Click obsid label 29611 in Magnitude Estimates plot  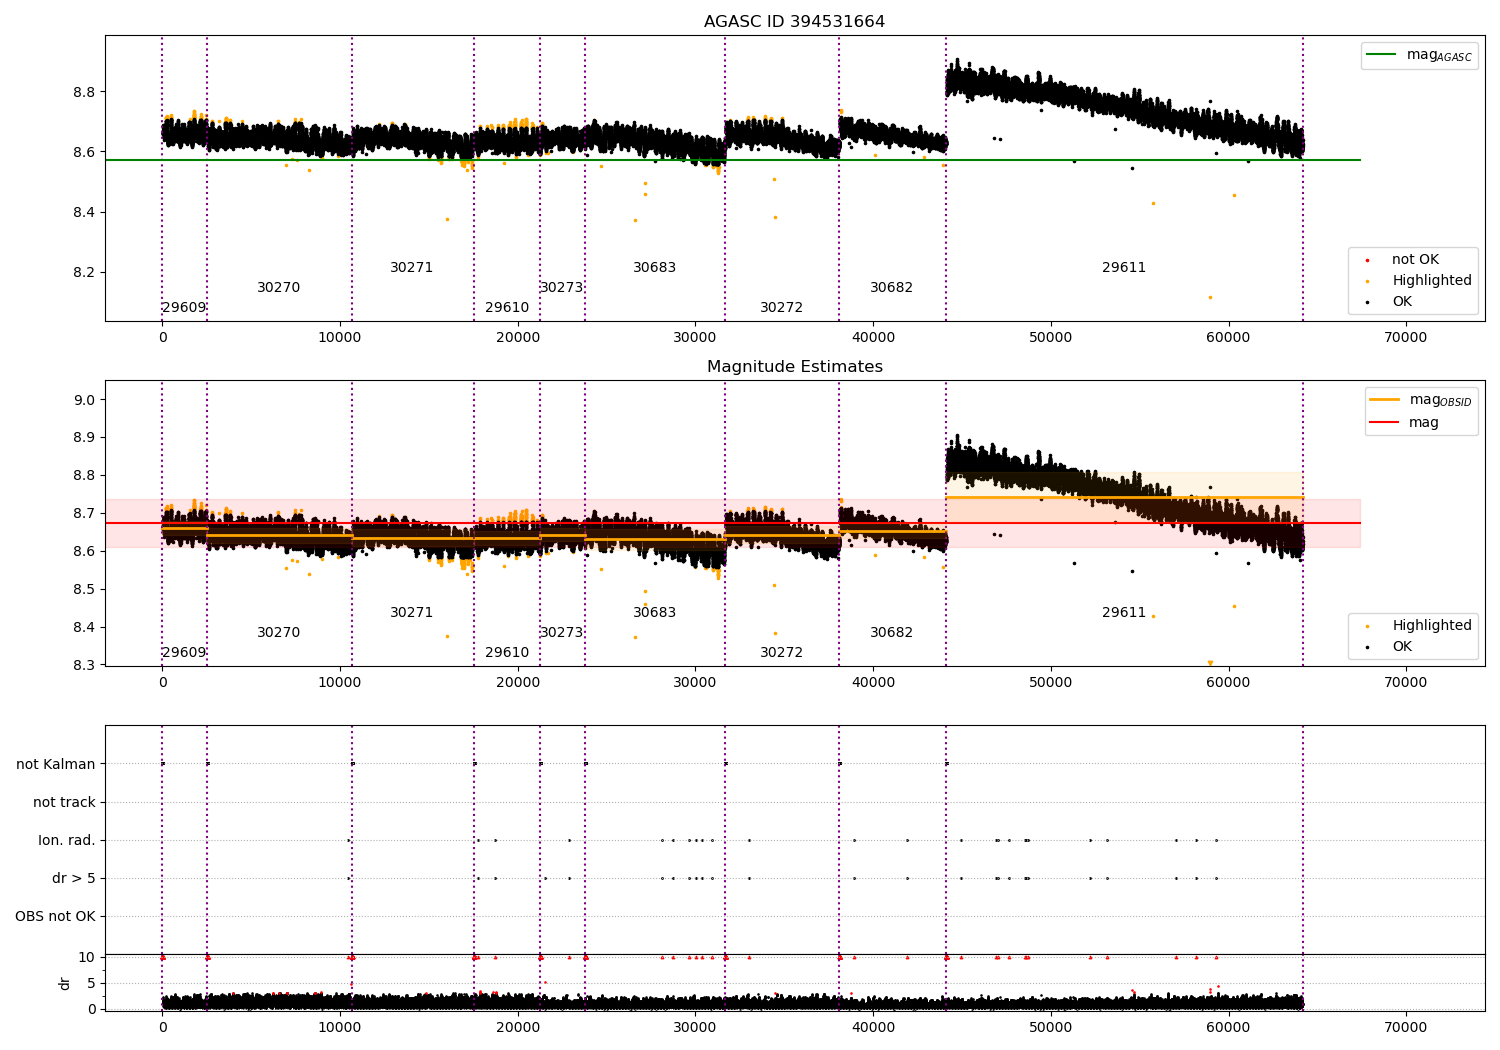coord(1124,613)
